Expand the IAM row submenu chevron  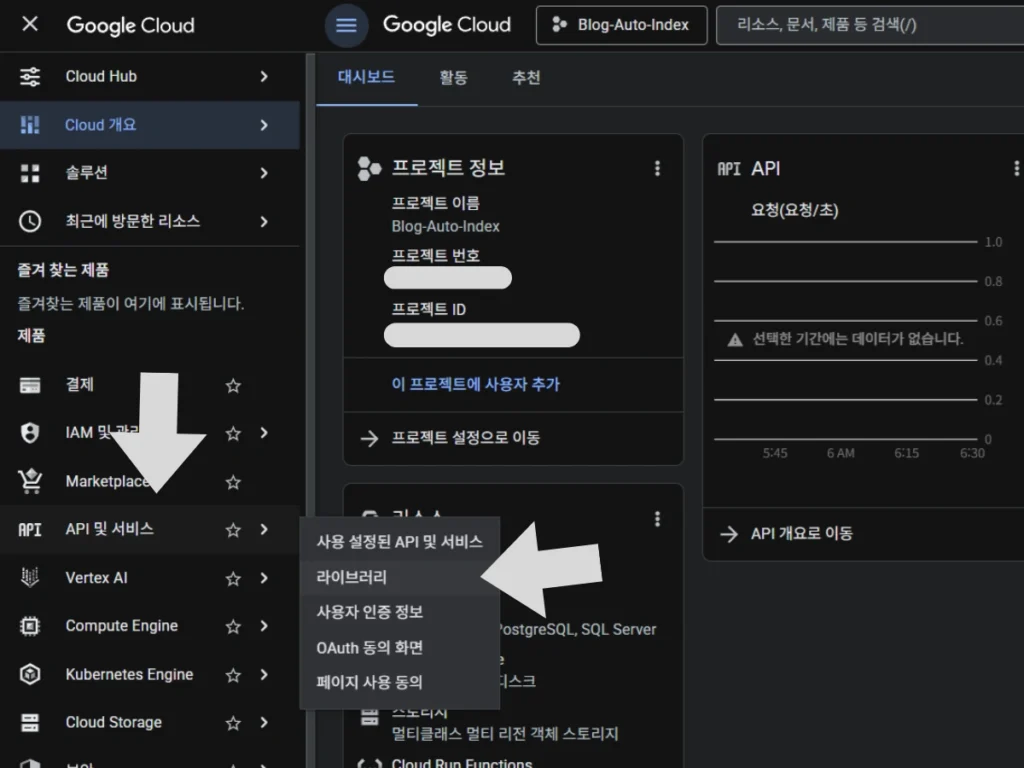264,433
